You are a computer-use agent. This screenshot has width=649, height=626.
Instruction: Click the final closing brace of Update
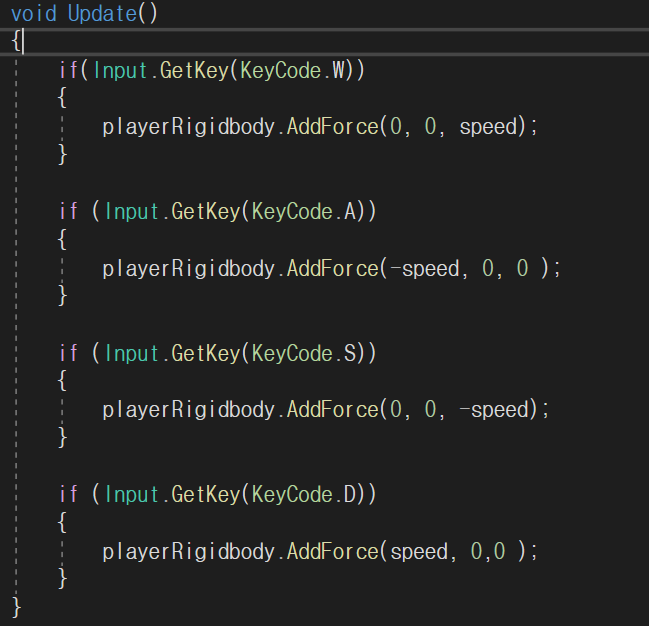17,608
